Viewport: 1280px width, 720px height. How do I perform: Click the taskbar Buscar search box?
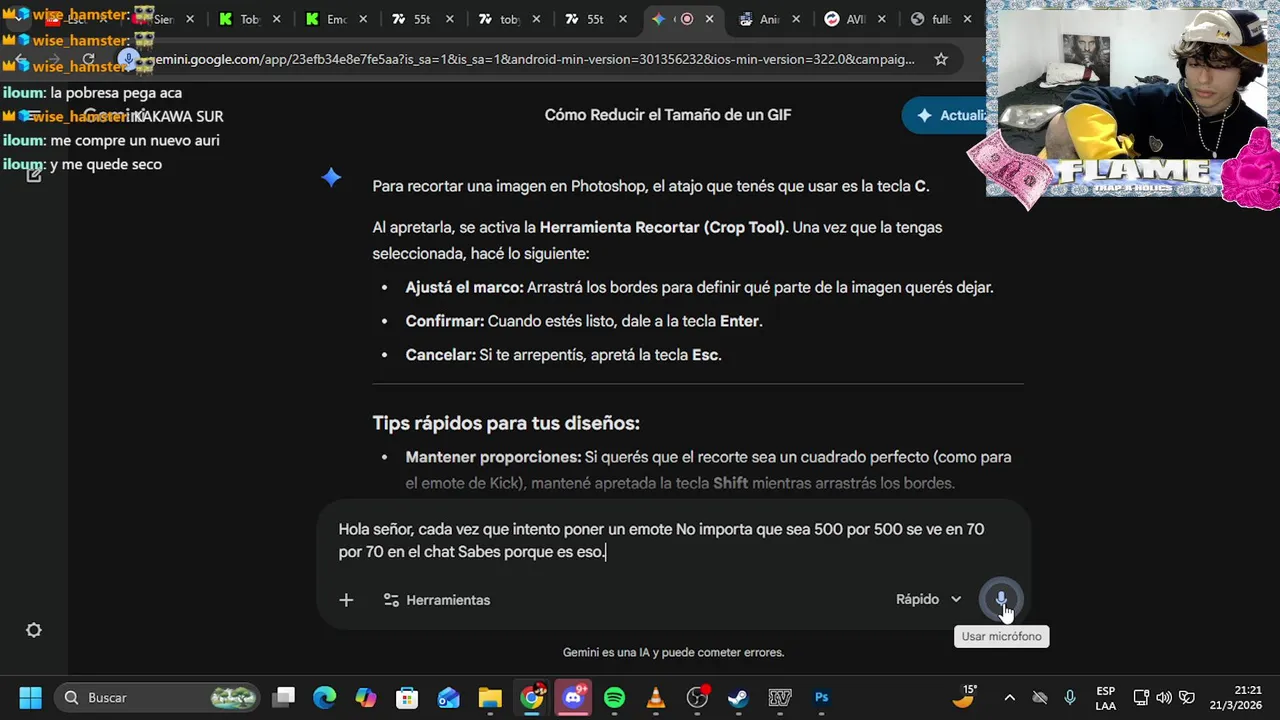pyautogui.click(x=157, y=697)
